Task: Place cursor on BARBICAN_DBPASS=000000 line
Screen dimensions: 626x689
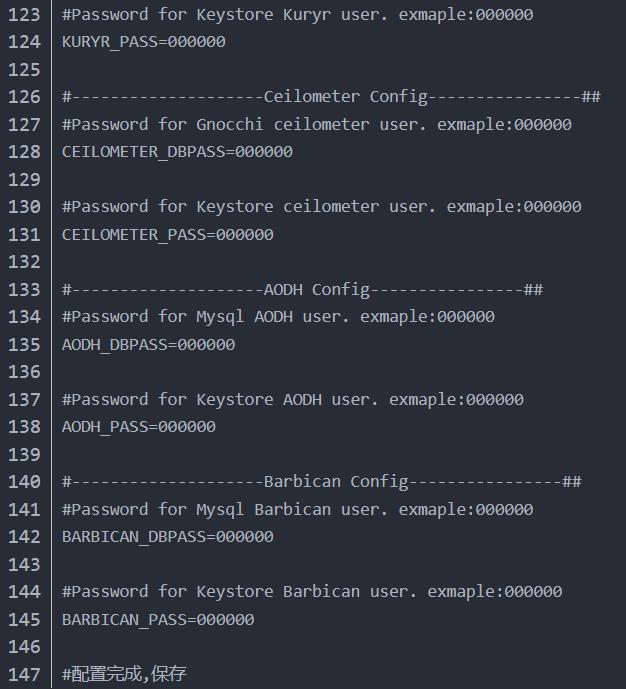Action: (167, 537)
